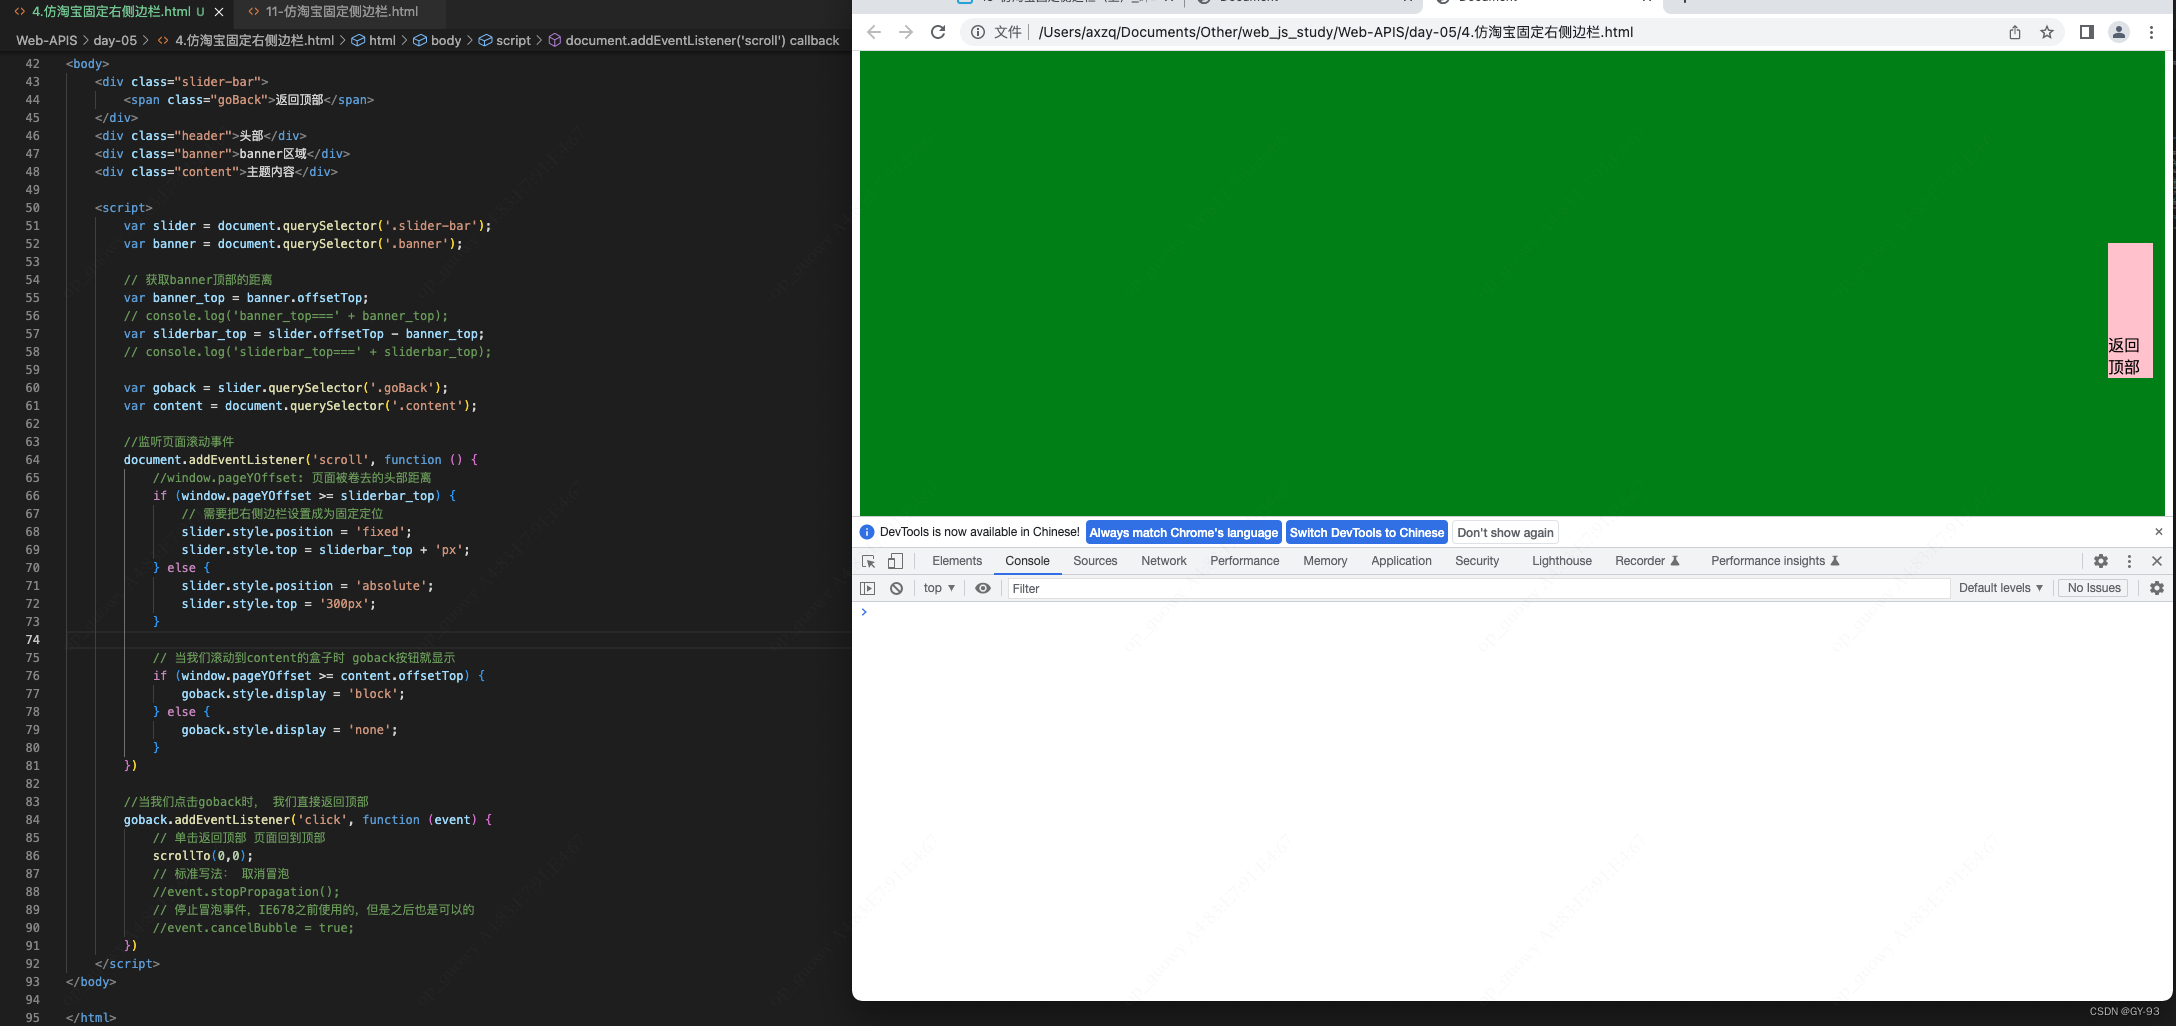Click Always match Chrome's language
The width and height of the screenshot is (2176, 1026).
(x=1183, y=533)
